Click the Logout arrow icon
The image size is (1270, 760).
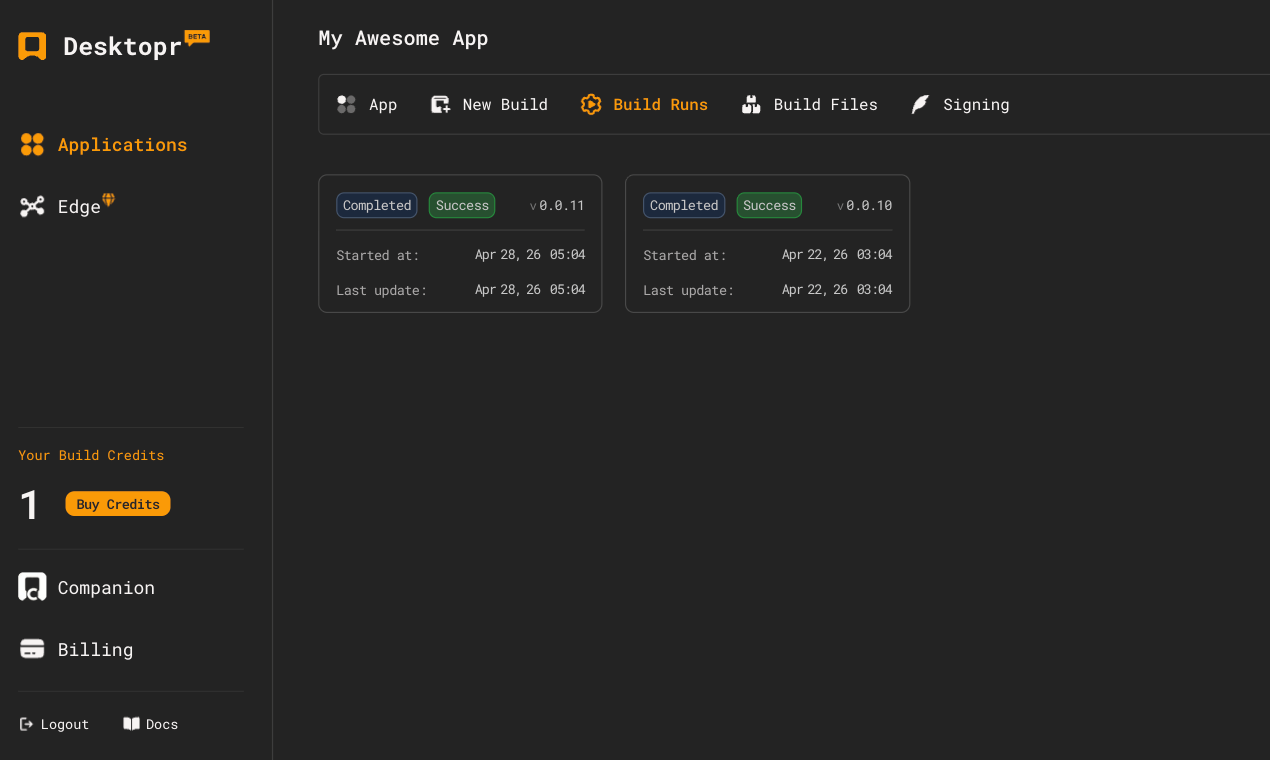click(27, 724)
